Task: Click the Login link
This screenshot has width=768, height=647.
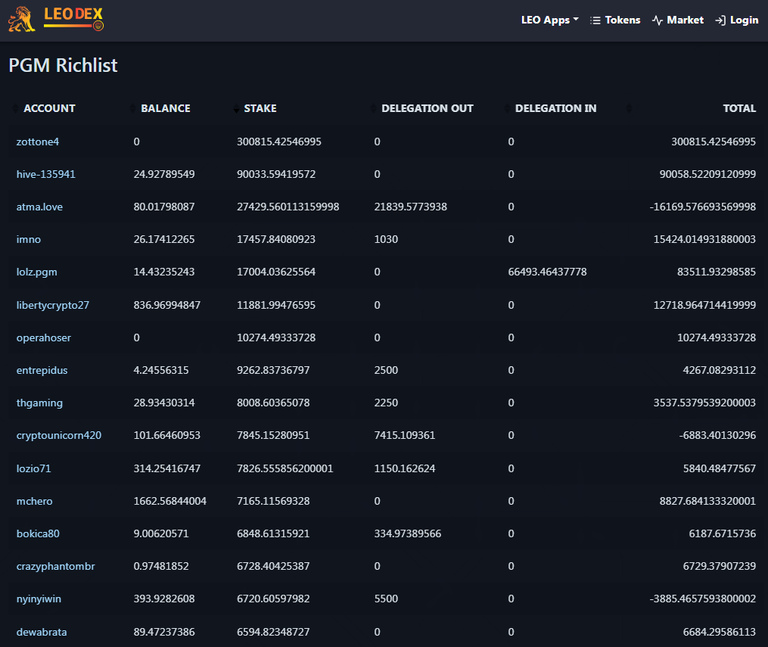Action: click(737, 20)
